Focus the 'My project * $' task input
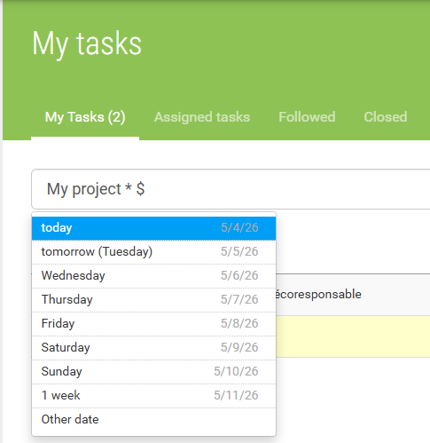 click(231, 189)
